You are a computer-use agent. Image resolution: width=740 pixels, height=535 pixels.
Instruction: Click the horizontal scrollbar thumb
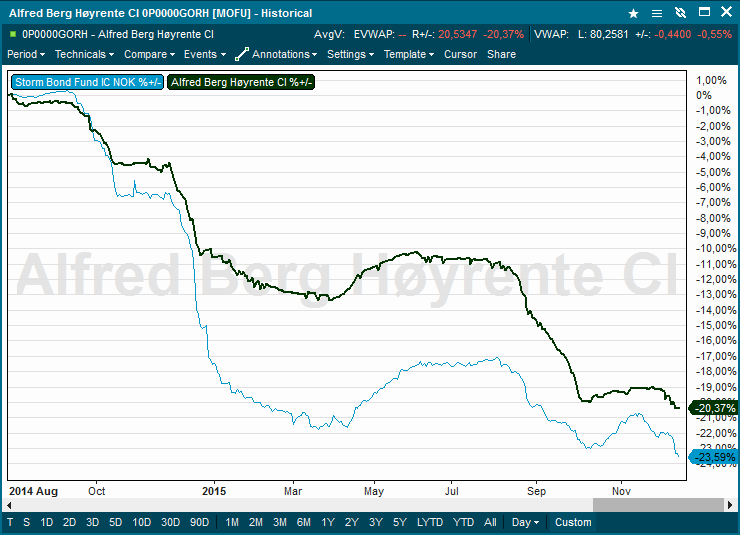coord(658,505)
